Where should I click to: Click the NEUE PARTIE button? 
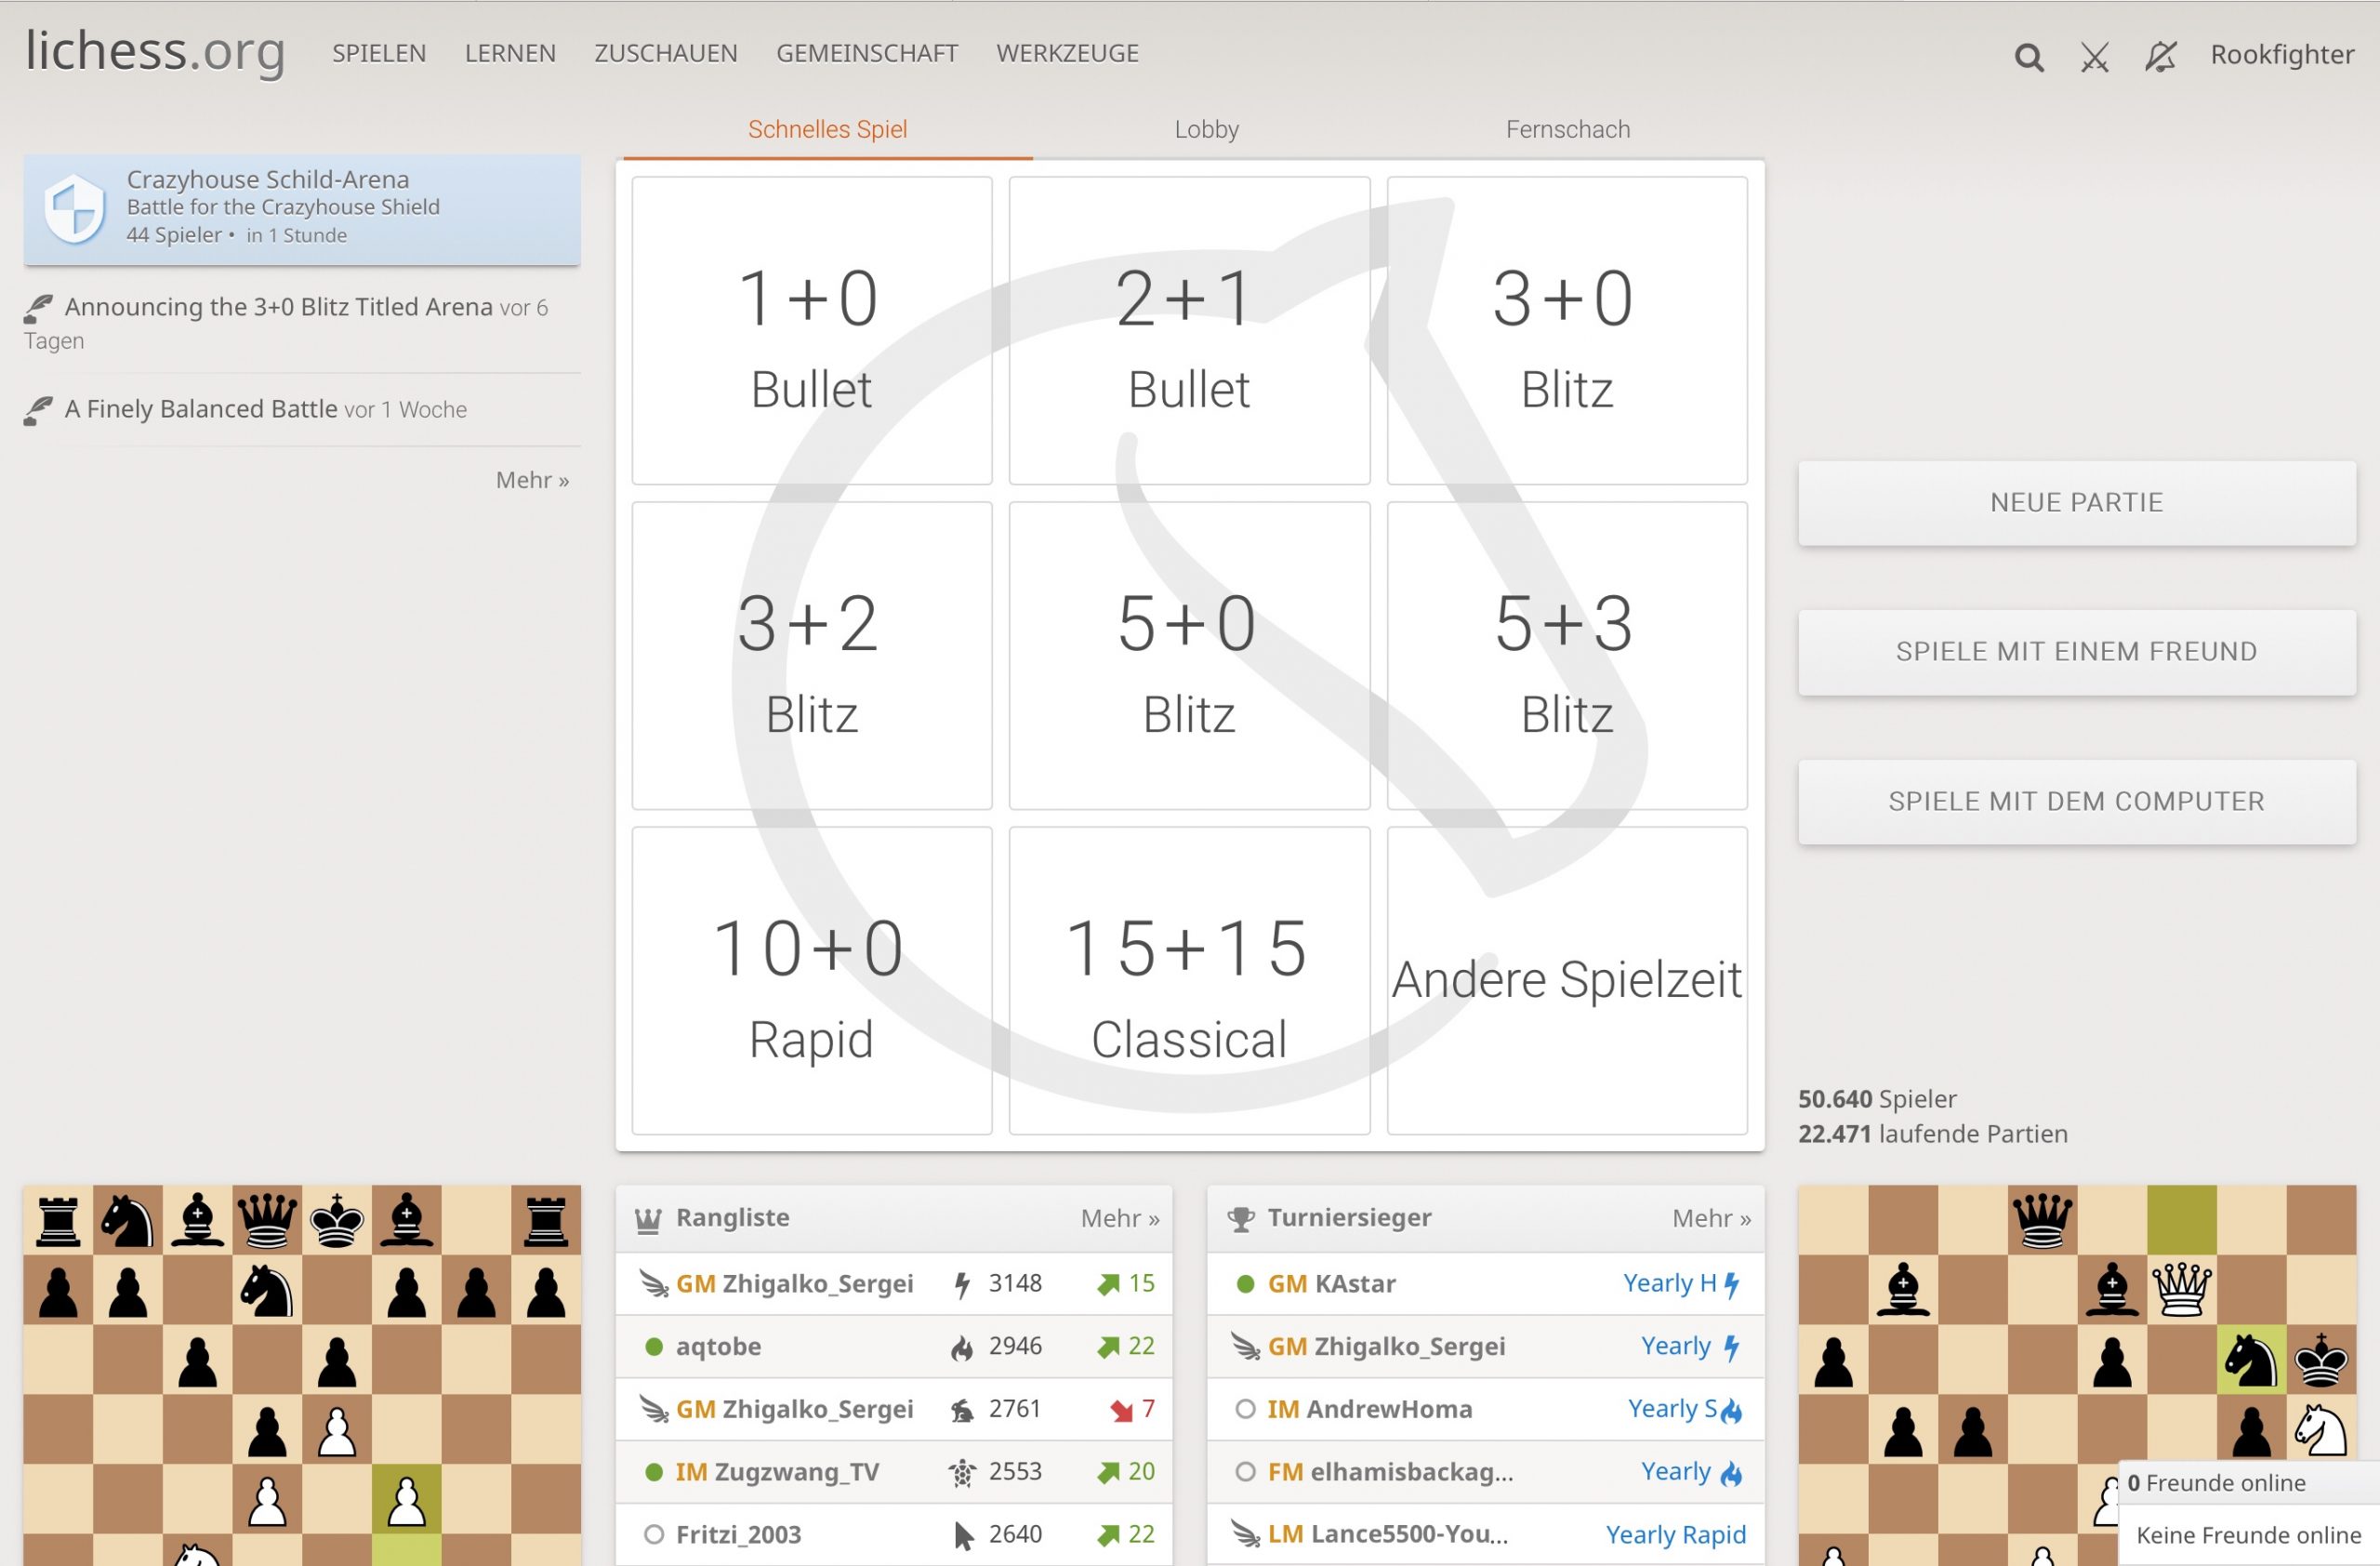tap(2076, 503)
